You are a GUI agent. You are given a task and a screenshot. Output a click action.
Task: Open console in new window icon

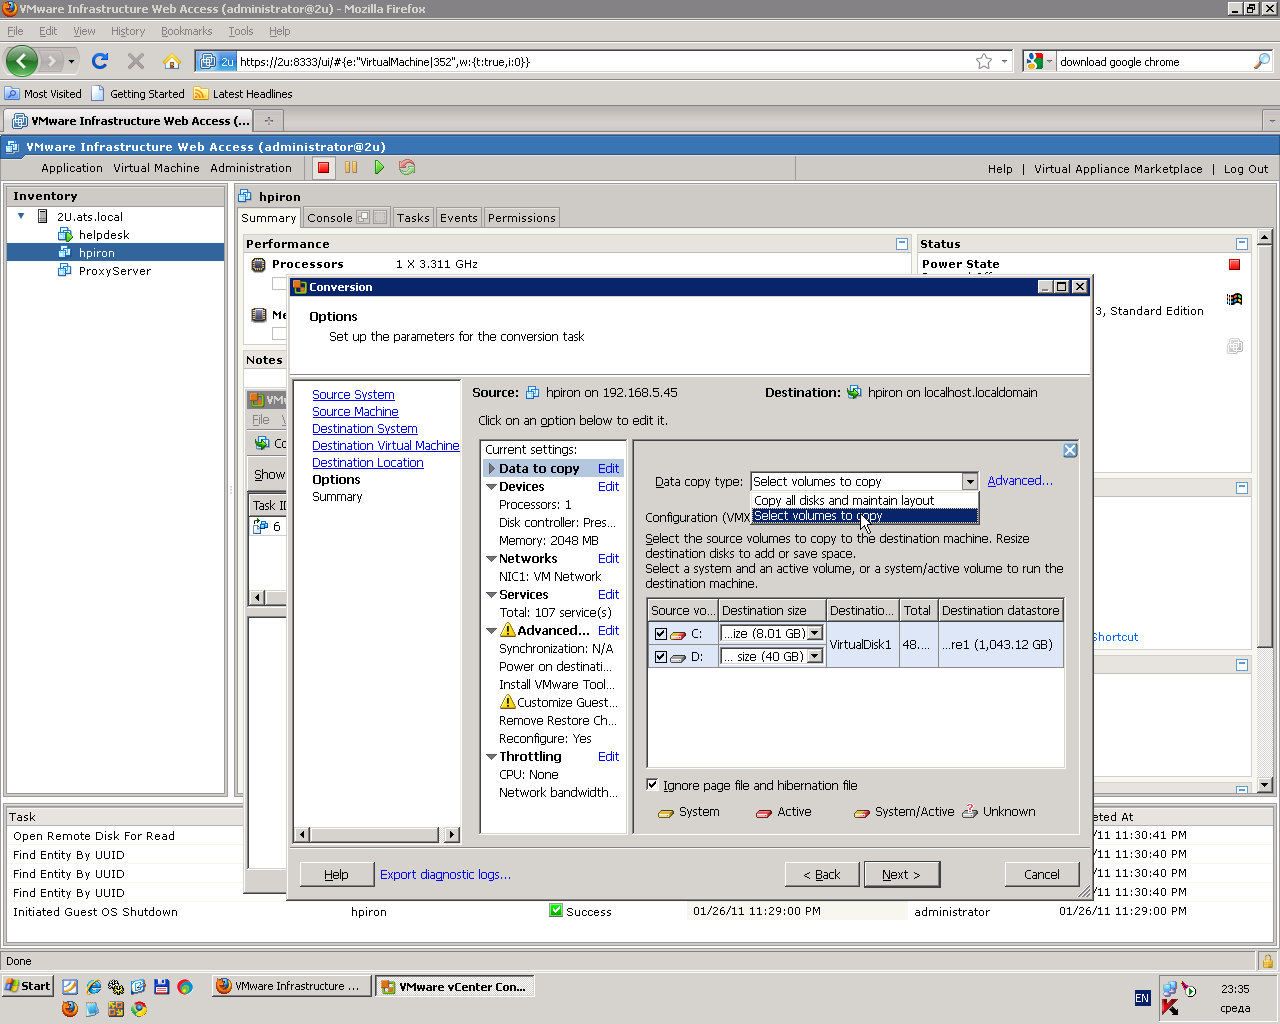coord(363,217)
